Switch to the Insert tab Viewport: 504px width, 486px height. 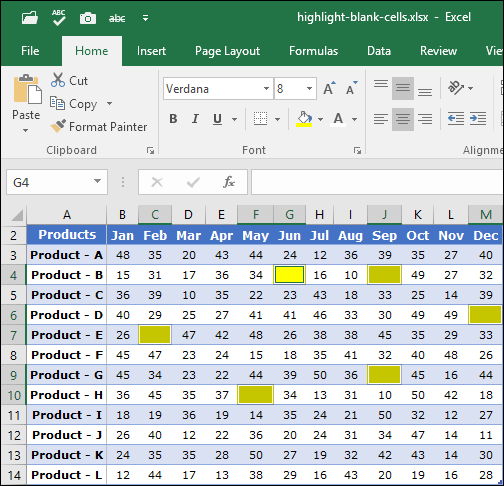point(151,51)
